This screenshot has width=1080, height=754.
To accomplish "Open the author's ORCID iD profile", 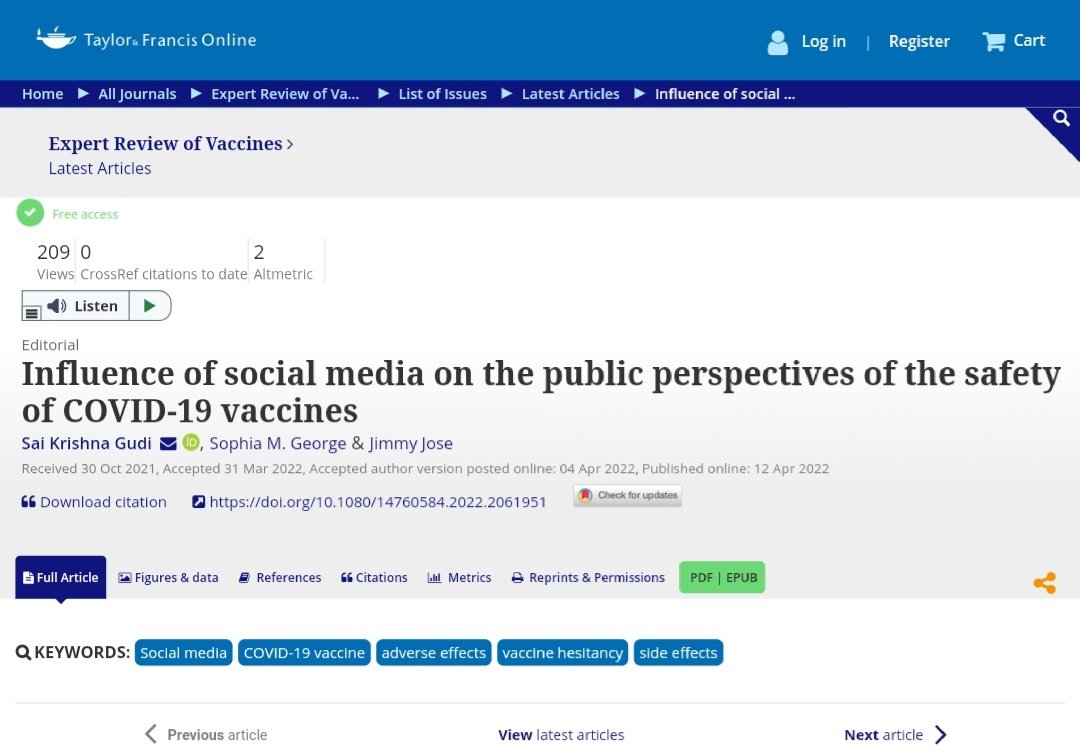I will point(190,443).
